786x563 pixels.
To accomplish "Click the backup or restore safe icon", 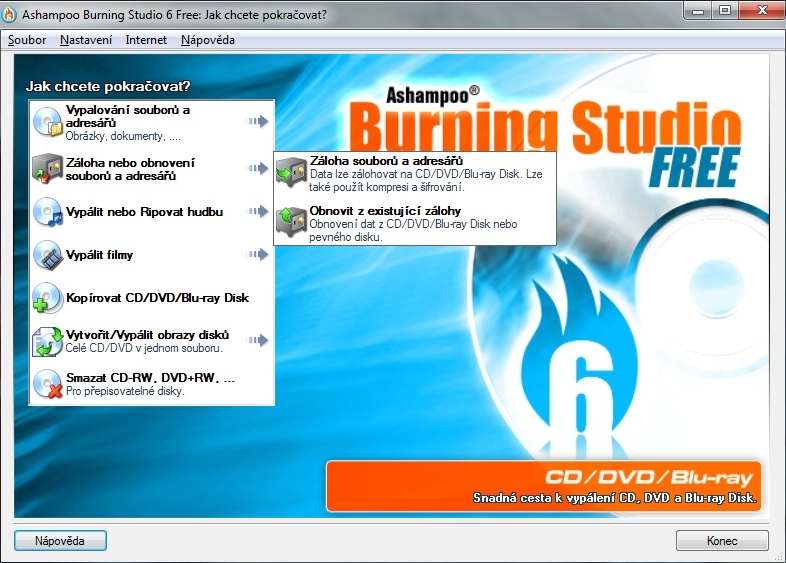I will coord(48,168).
